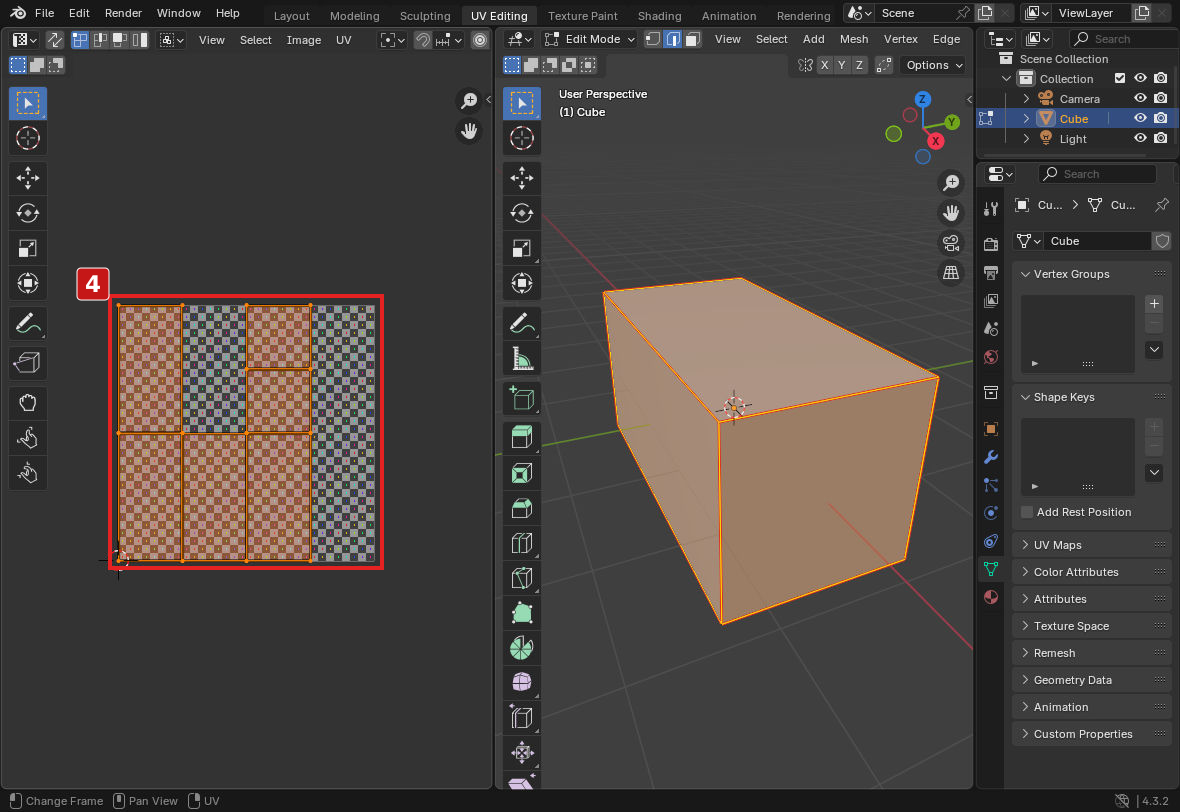
Task: Select the Extrude Region tool
Action: pyautogui.click(x=522, y=437)
